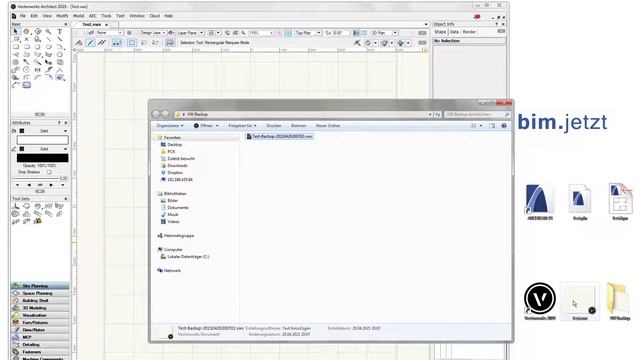The width and height of the screenshot is (640, 360).
Task: Click the Lasso Marquee mode icon
Action: coord(144,42)
